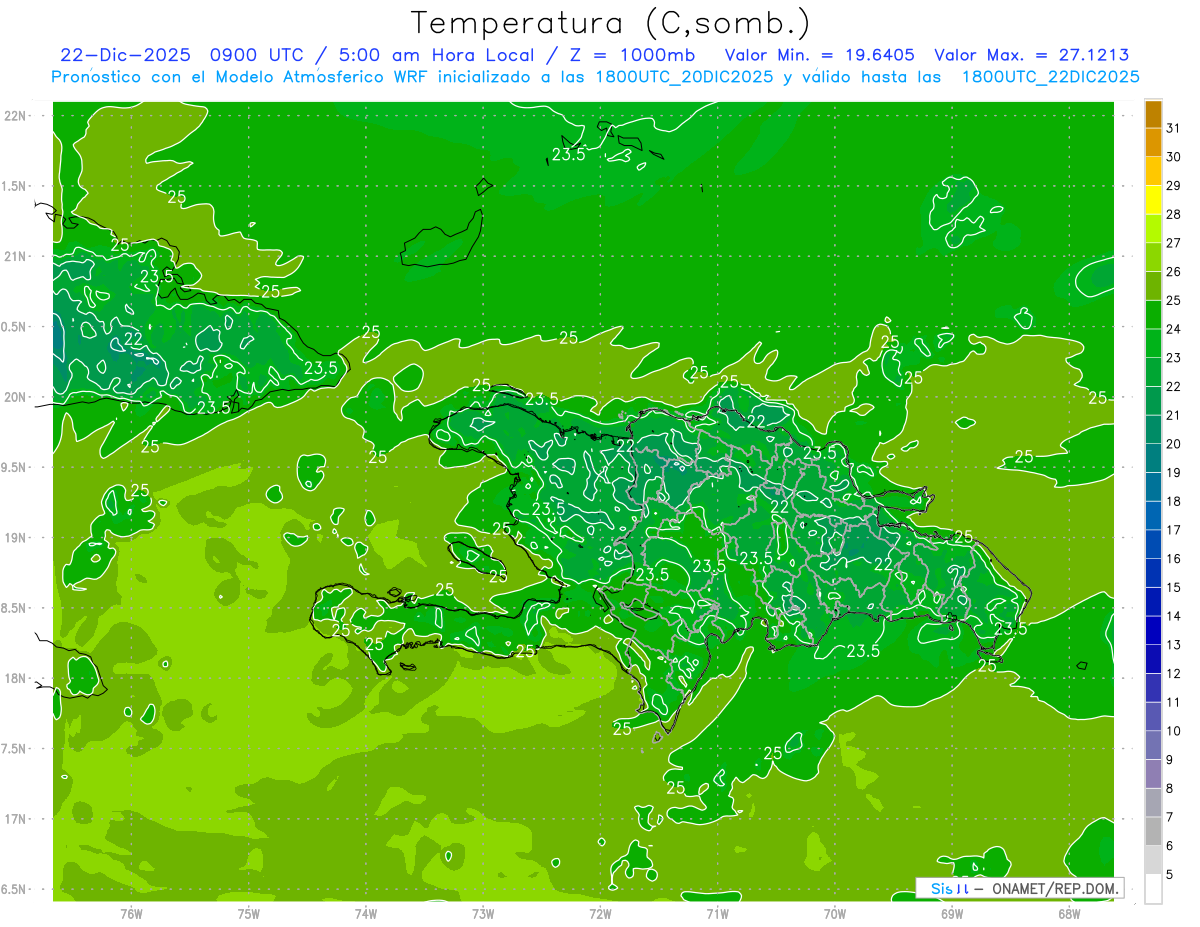This screenshot has height=927, width=1200.
Task: Click the longitude axis label "75W"
Action: [x=249, y=913]
